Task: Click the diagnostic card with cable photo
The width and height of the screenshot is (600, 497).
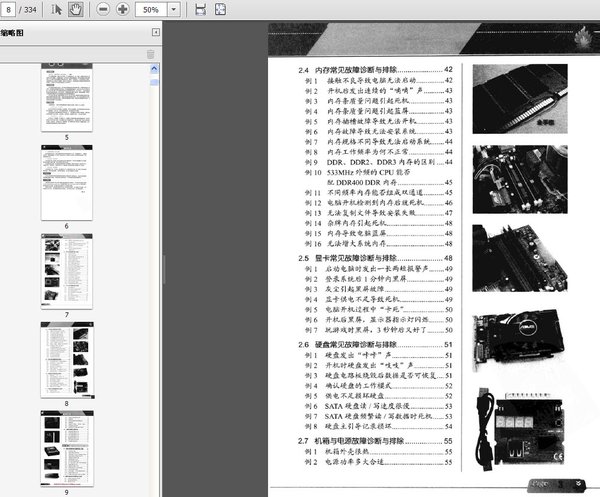Action: point(520,429)
